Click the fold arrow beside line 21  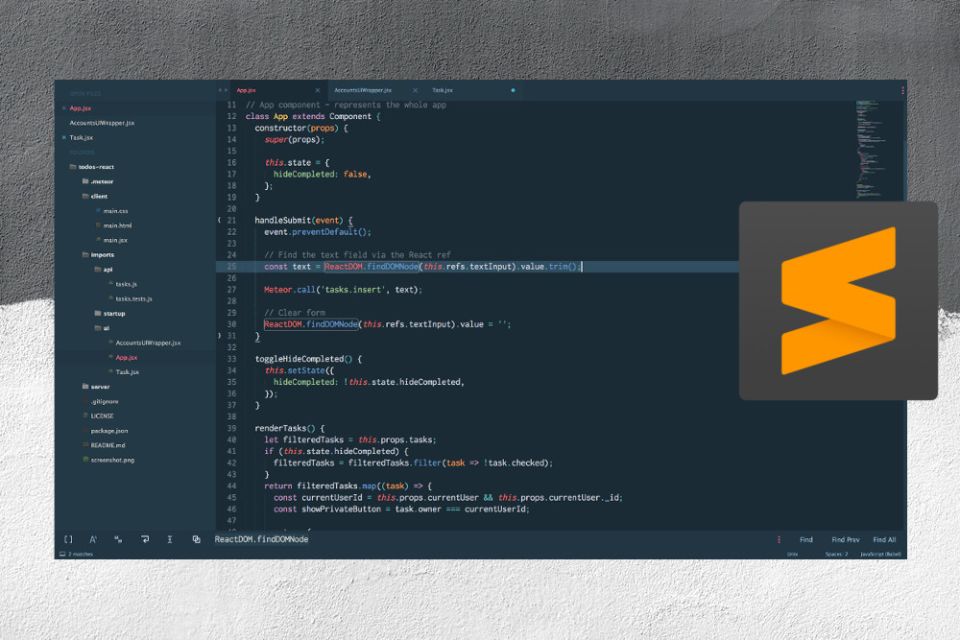tap(219, 220)
